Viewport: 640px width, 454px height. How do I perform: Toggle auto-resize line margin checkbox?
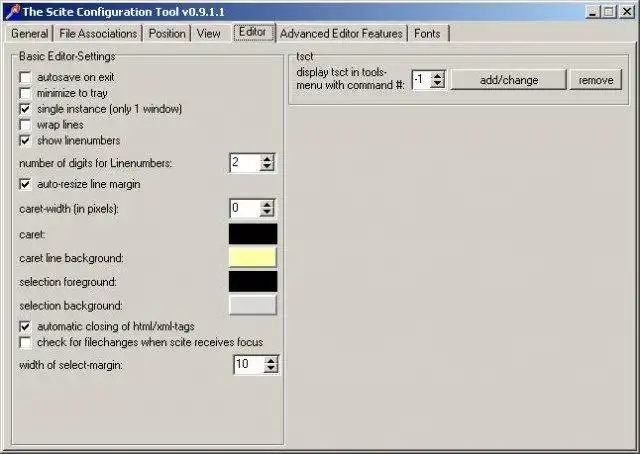point(25,184)
